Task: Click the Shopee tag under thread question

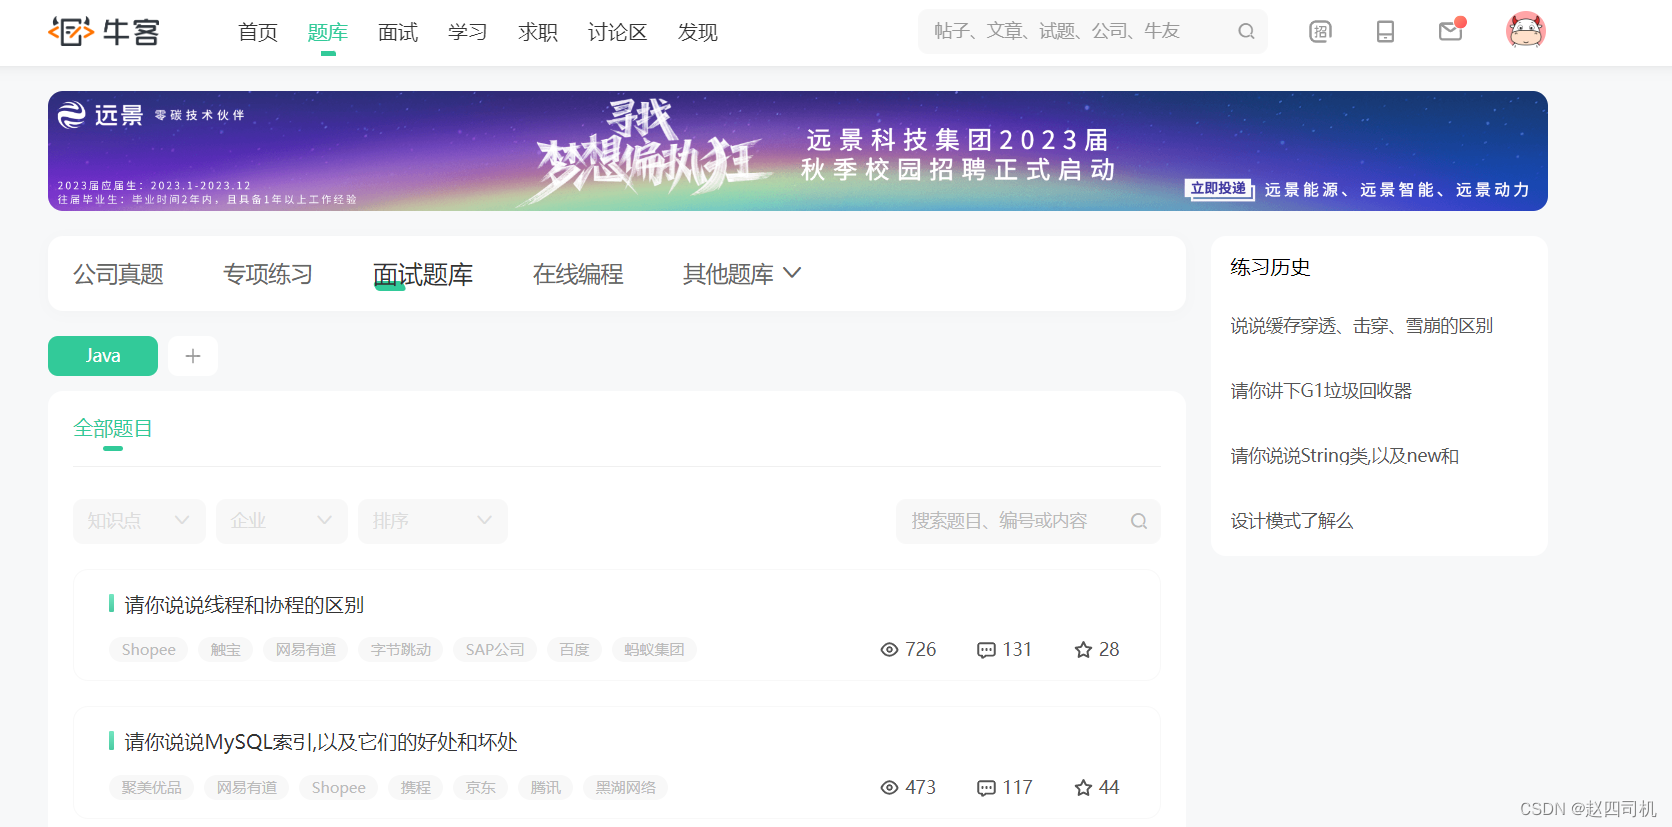Action: (x=149, y=650)
